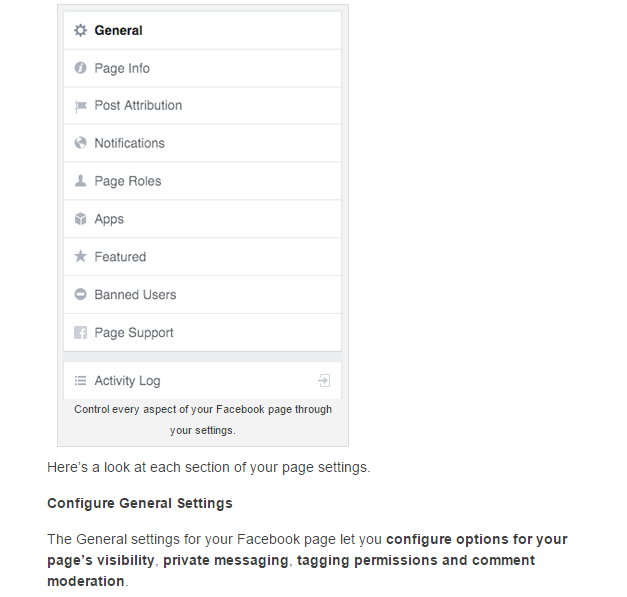View Banned Users list
The image size is (627, 597).
135,295
